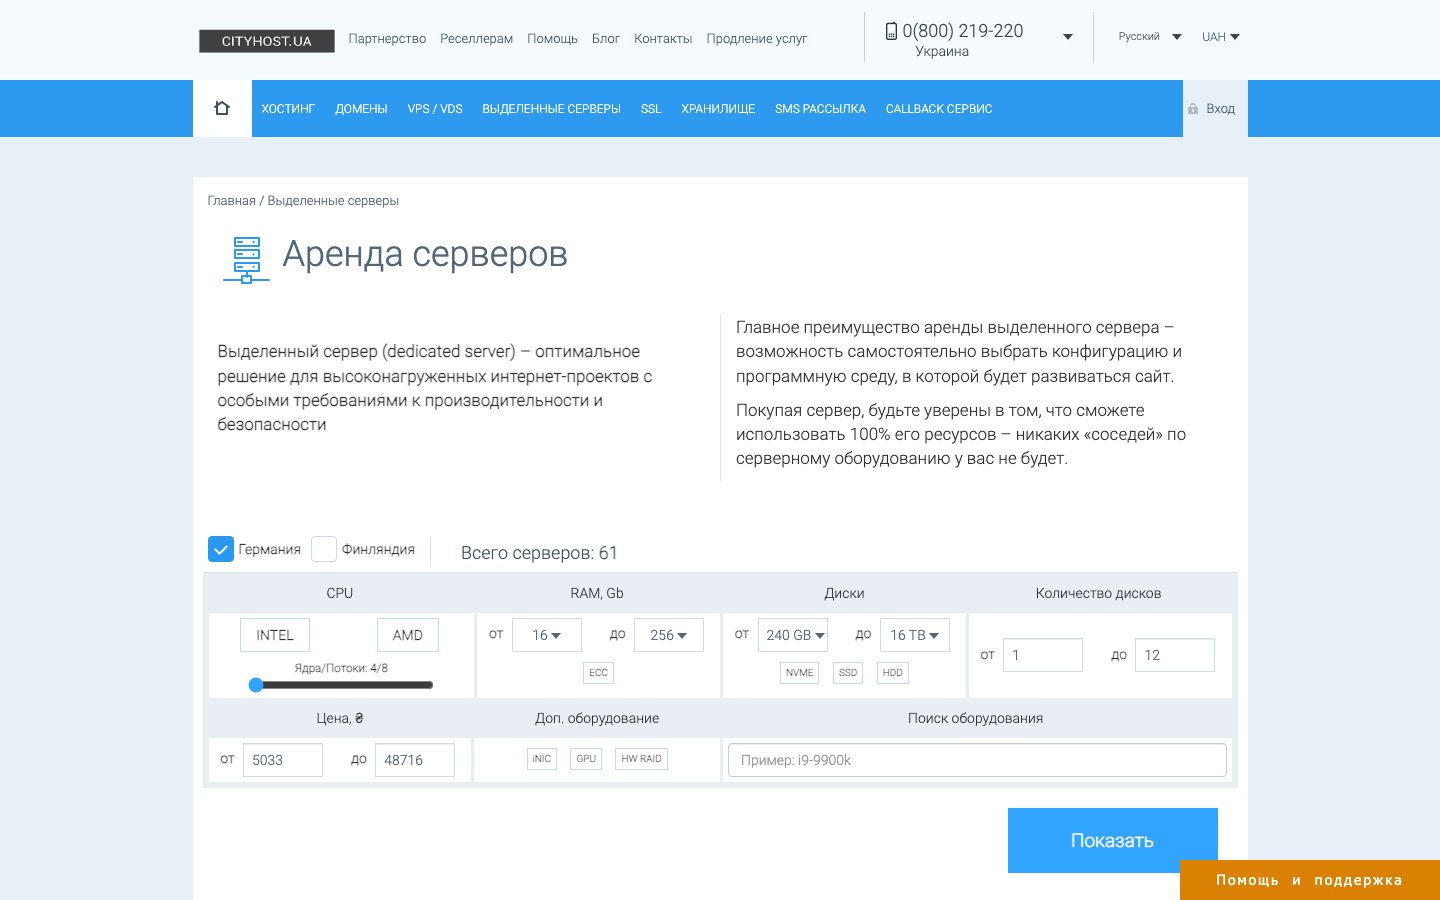1440x900 pixels.
Task: Click the Аренда серверов heading
Action: pyautogui.click(x=425, y=254)
